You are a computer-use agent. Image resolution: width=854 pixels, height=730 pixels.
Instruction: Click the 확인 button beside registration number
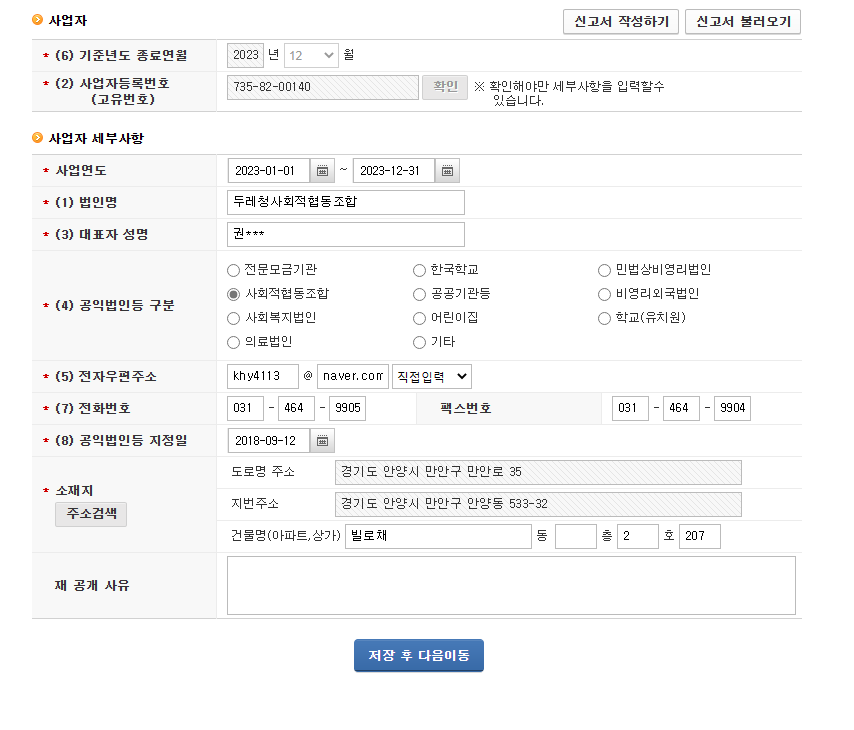pyautogui.click(x=444, y=87)
